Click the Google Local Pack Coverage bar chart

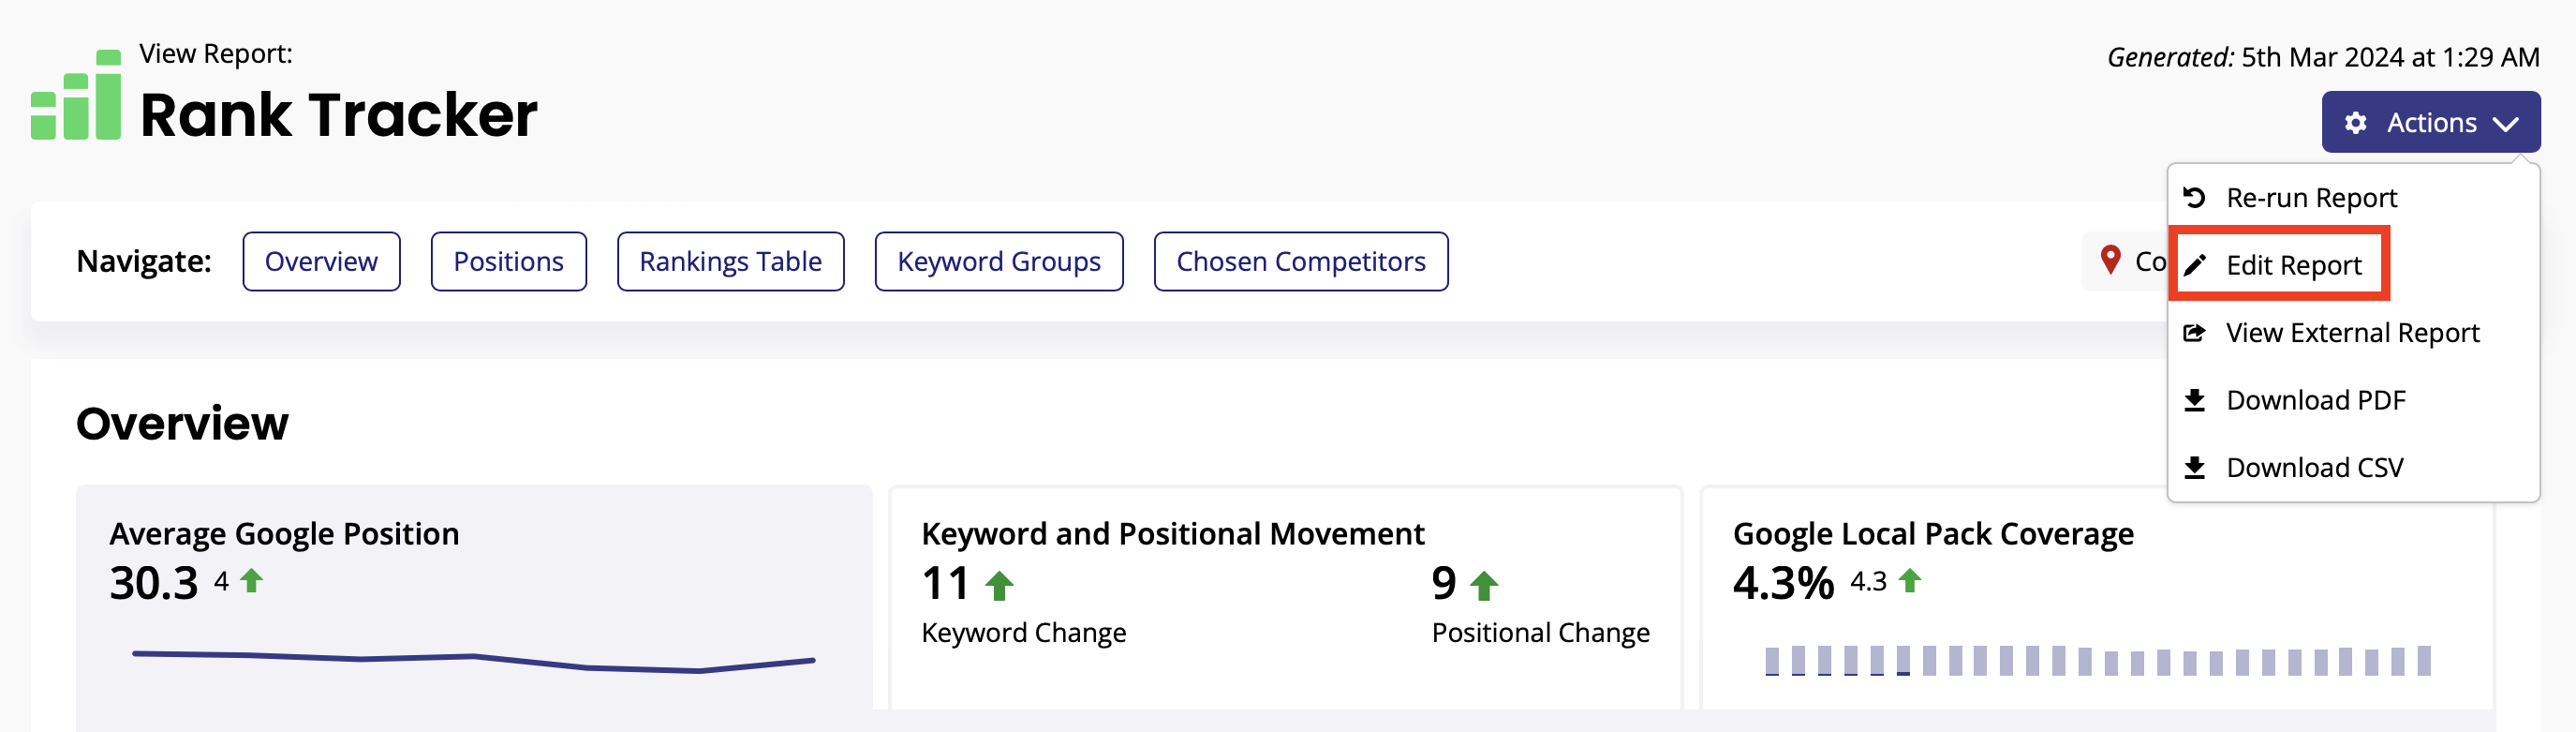click(2097, 661)
